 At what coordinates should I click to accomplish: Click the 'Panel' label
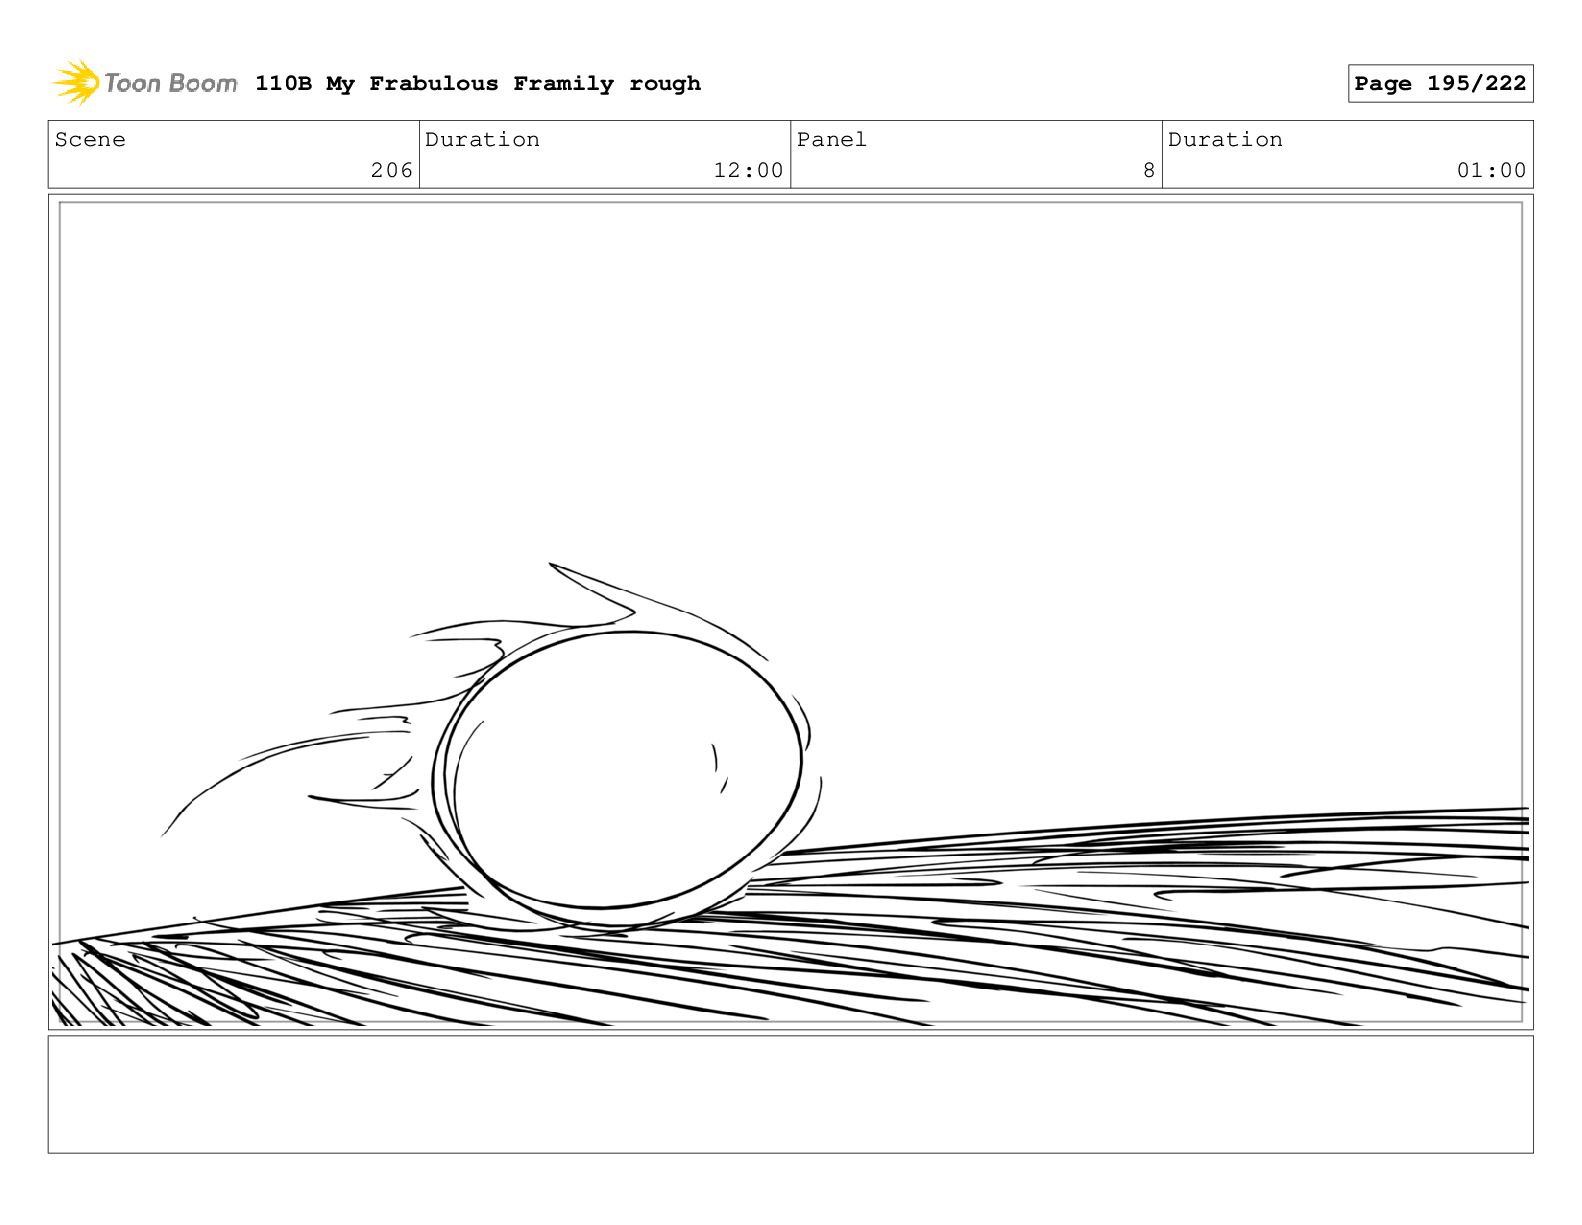[832, 140]
